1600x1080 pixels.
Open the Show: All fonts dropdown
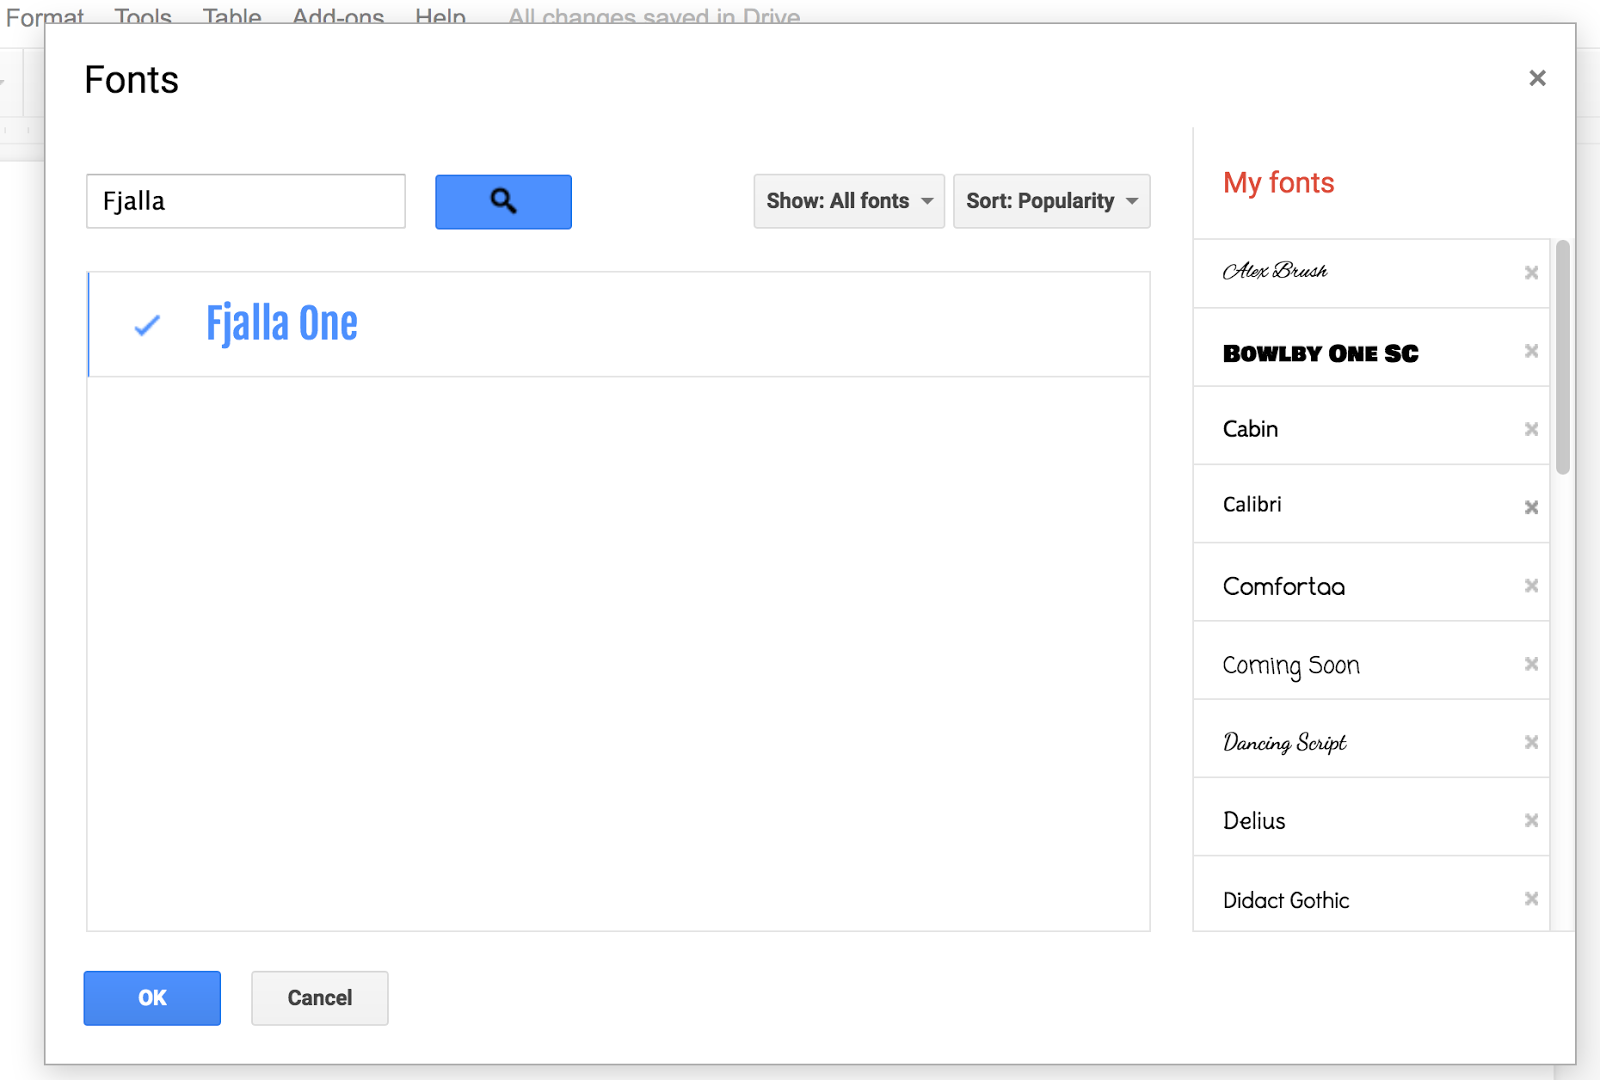(x=848, y=201)
